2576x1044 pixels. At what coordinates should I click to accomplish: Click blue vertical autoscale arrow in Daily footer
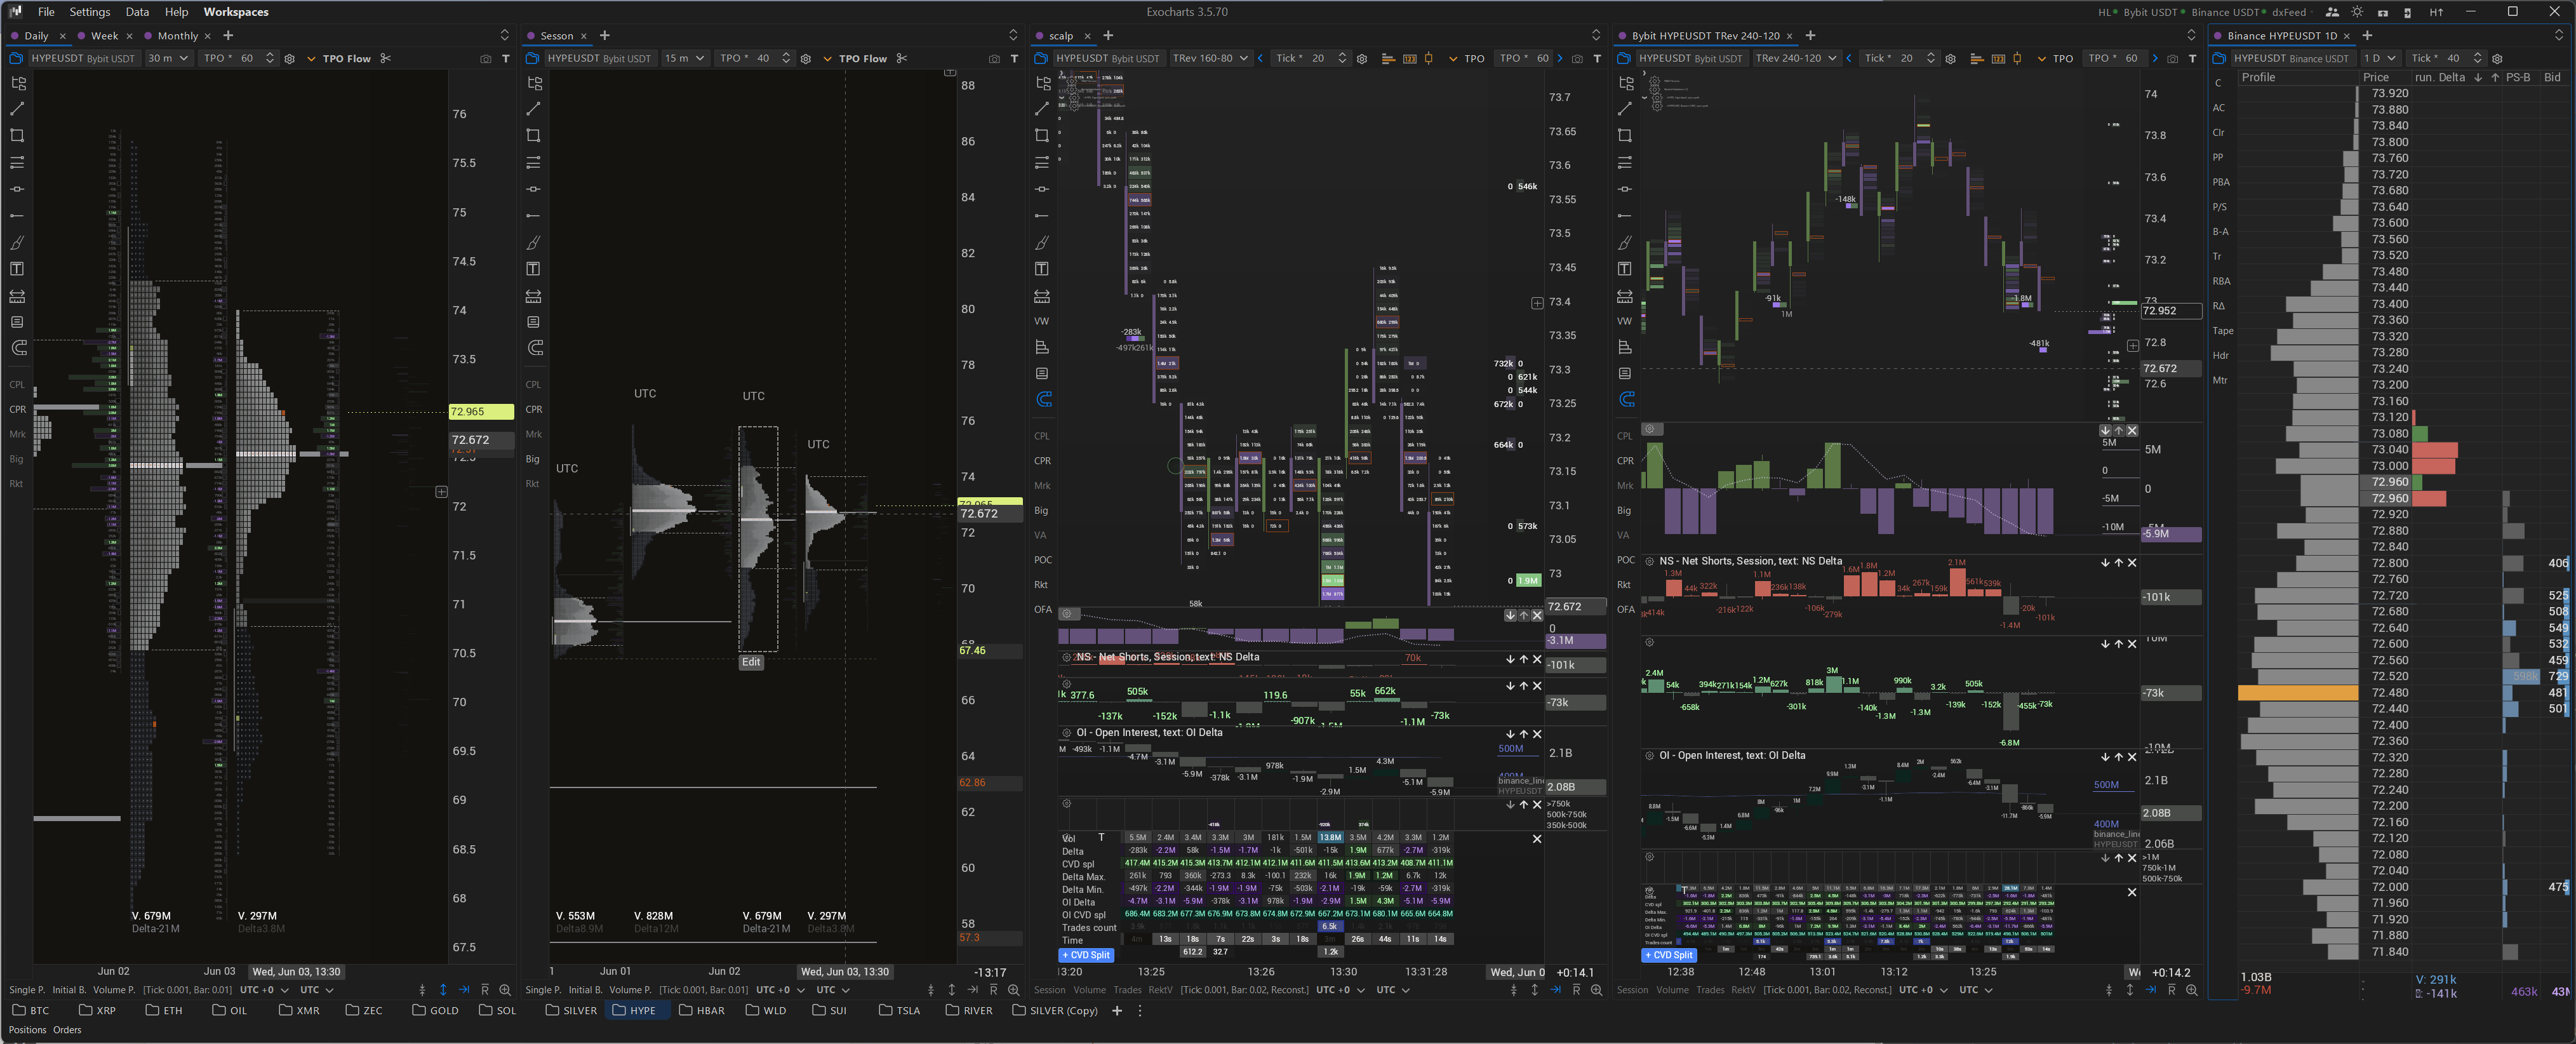443,990
